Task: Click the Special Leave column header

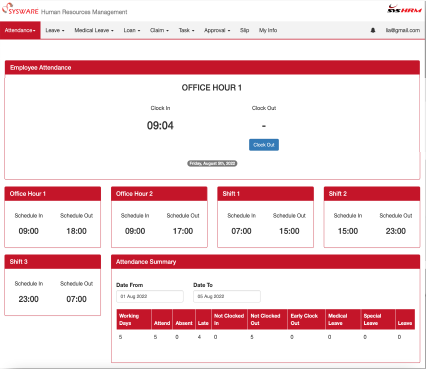Action: pos(378,319)
